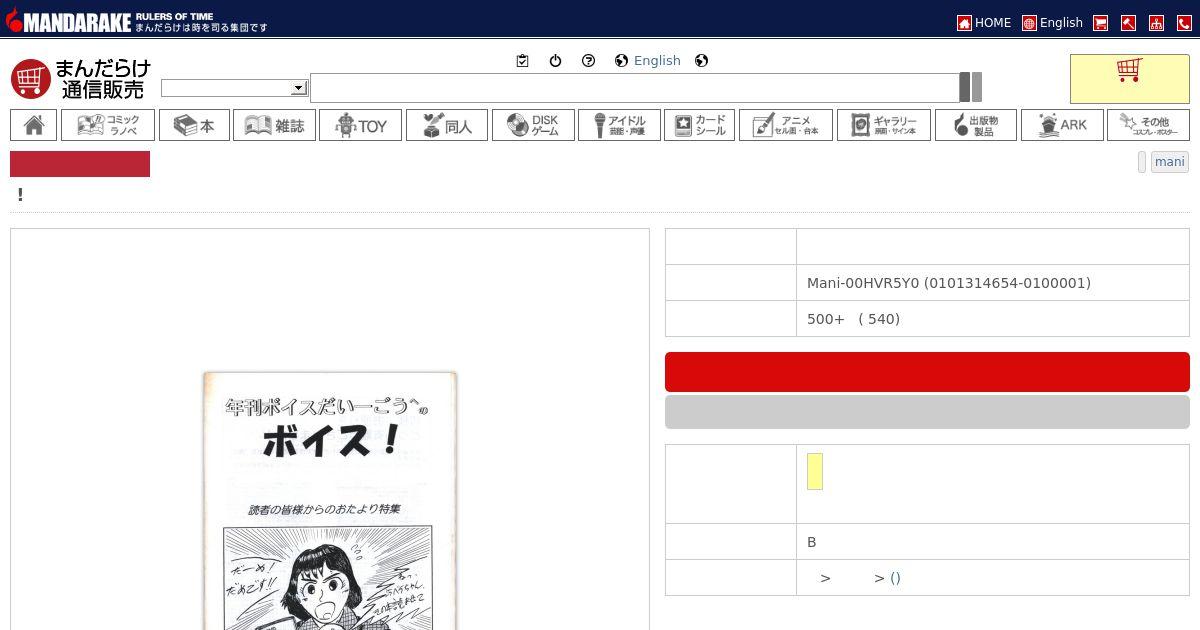Open the 雑誌 magazines category
Viewport: 1200px width, 630px height.
point(274,125)
